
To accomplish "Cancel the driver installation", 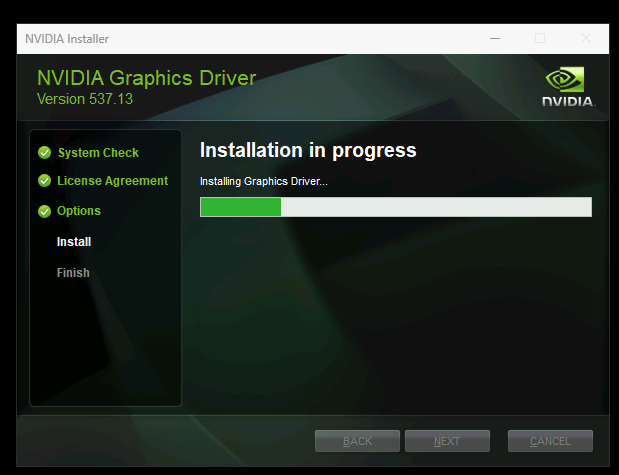I will 550,441.
